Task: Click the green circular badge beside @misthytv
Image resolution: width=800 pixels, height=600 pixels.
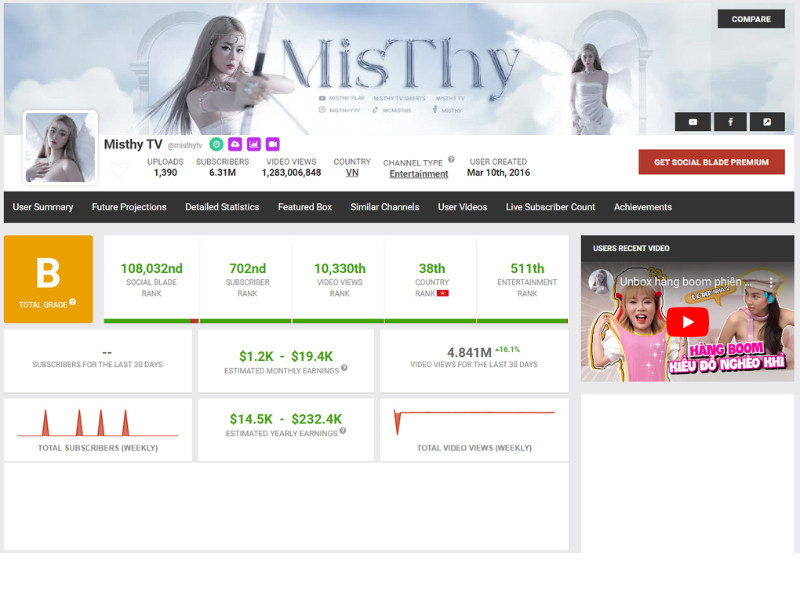Action: 216,144
